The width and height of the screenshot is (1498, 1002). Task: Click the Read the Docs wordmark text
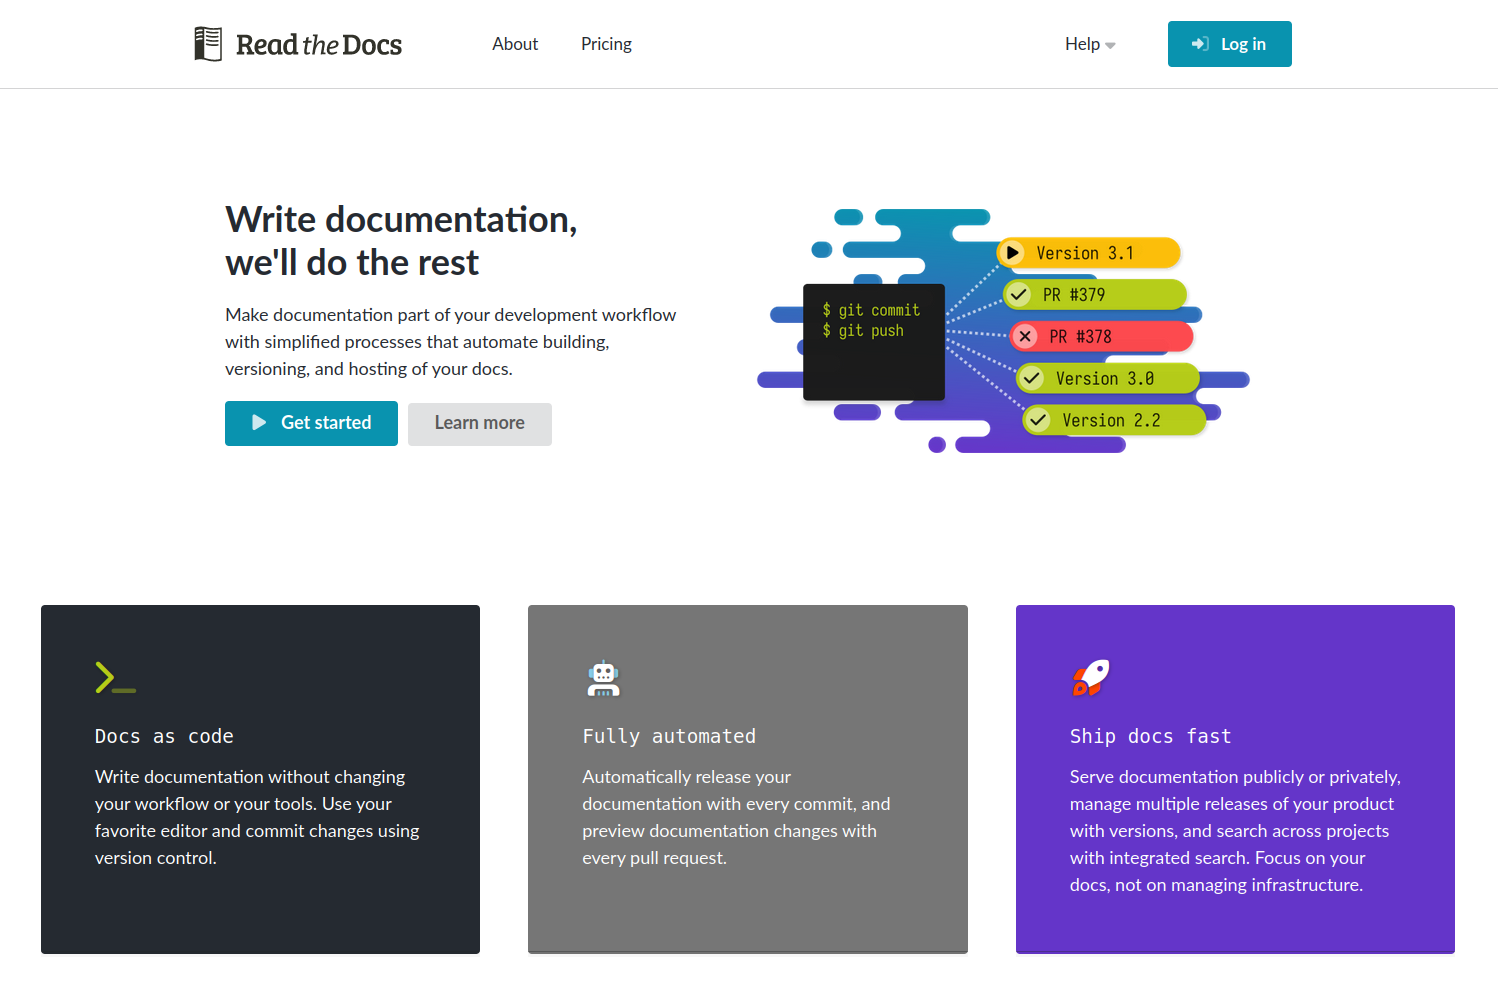(319, 45)
